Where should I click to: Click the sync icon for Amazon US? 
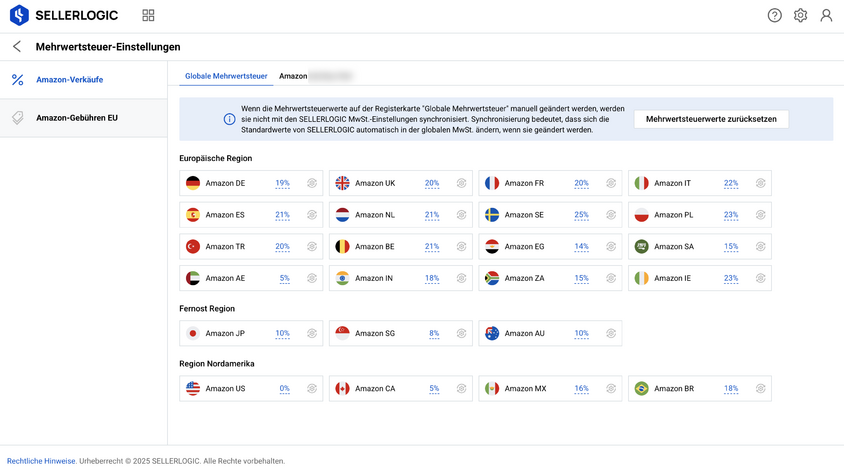[x=312, y=389]
